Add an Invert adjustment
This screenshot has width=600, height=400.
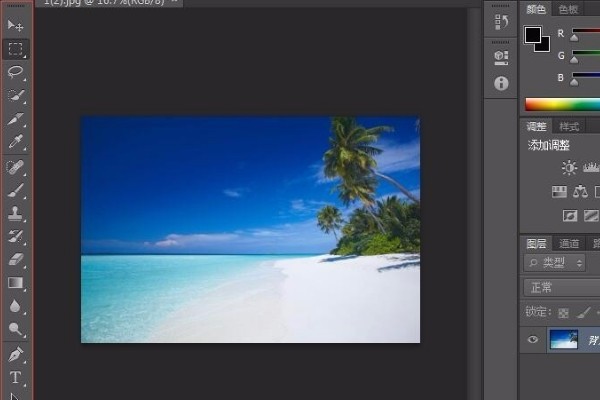point(570,216)
